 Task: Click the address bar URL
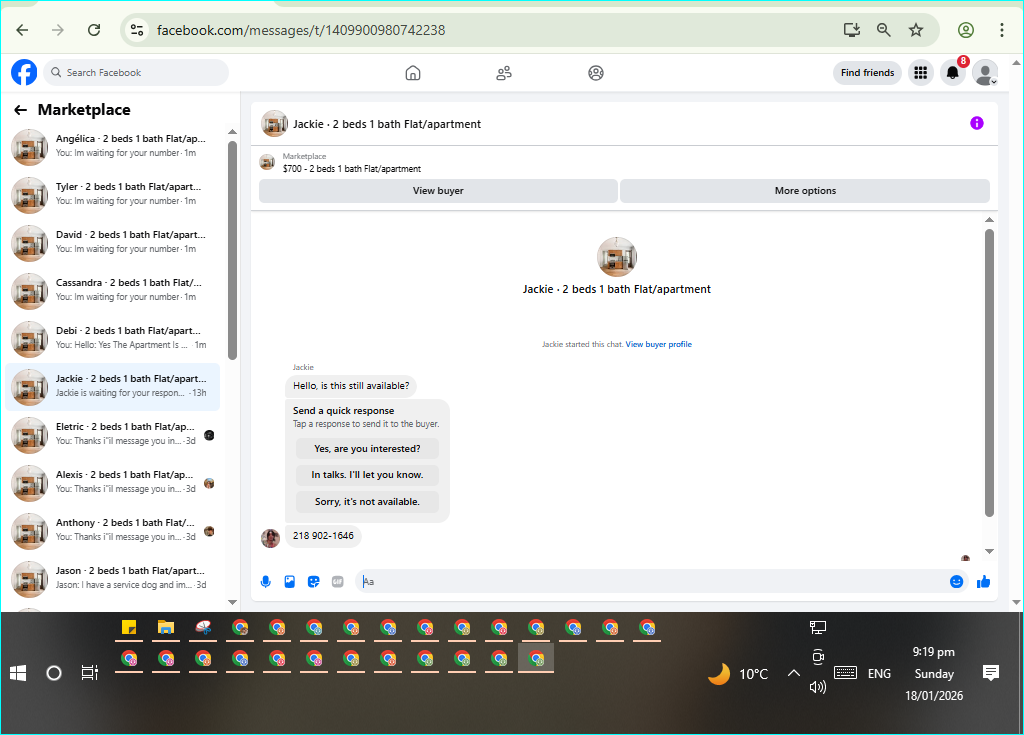tap(301, 30)
